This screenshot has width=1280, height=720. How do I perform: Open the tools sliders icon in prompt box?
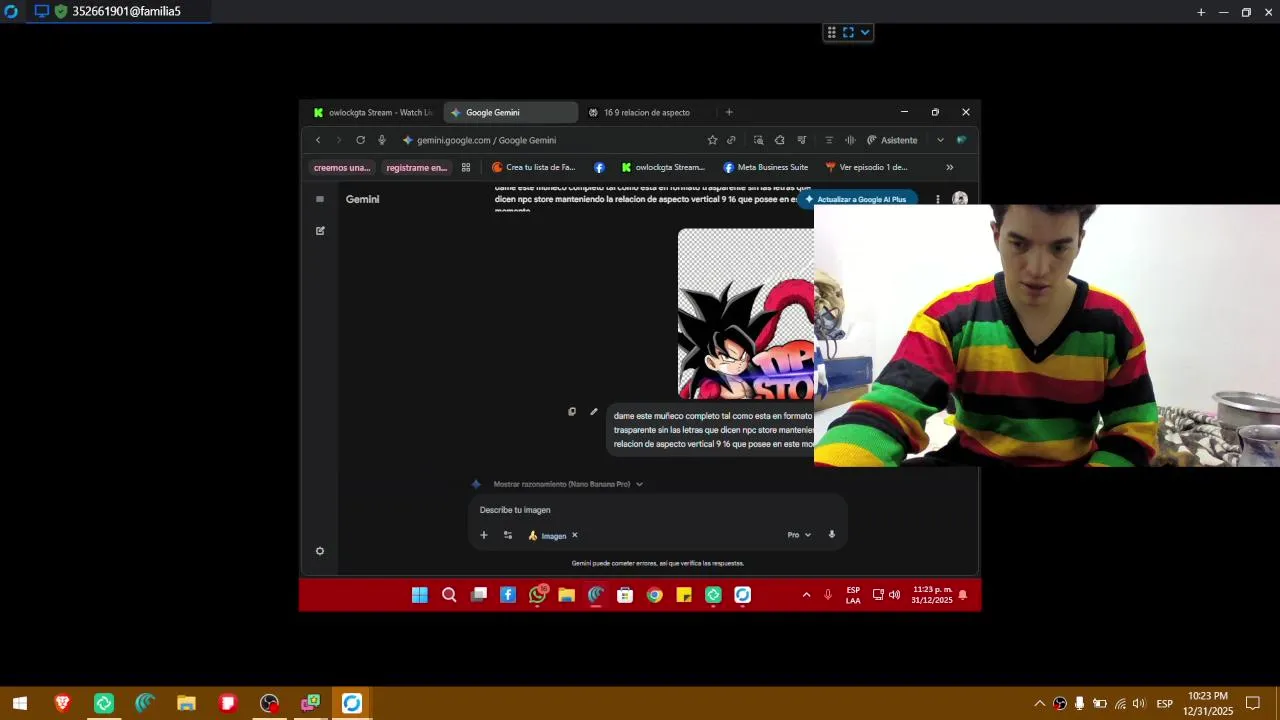508,535
